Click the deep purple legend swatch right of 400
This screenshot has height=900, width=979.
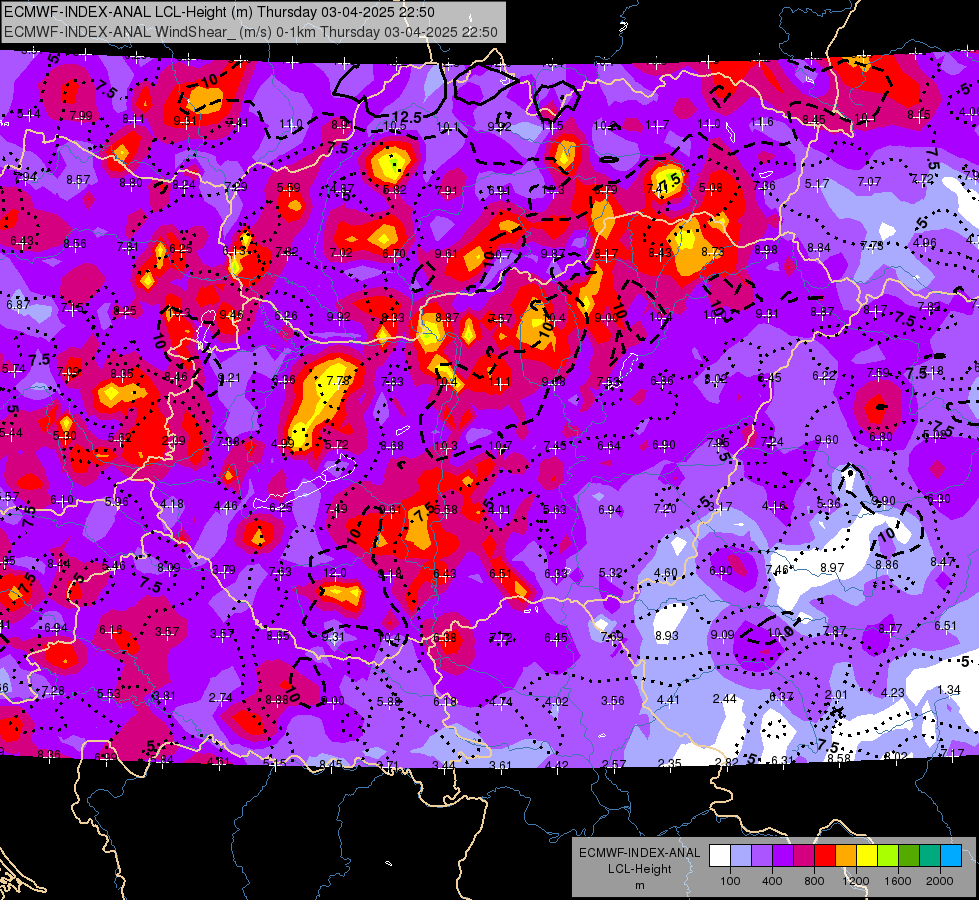[783, 856]
